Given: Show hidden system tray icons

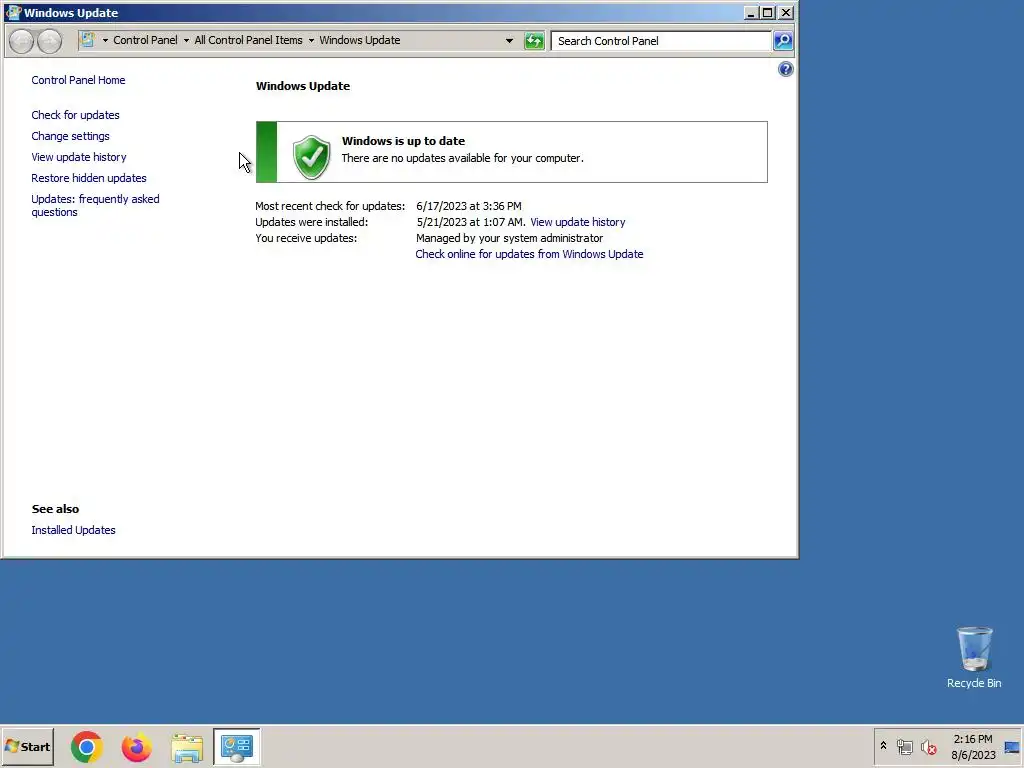Looking at the screenshot, I should (884, 745).
